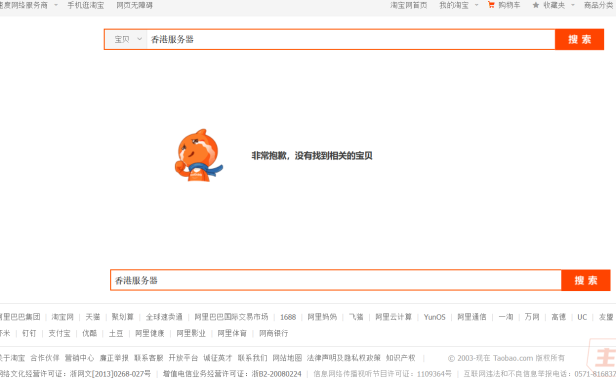
Task: Open the UC footer link
Action: coord(582,317)
